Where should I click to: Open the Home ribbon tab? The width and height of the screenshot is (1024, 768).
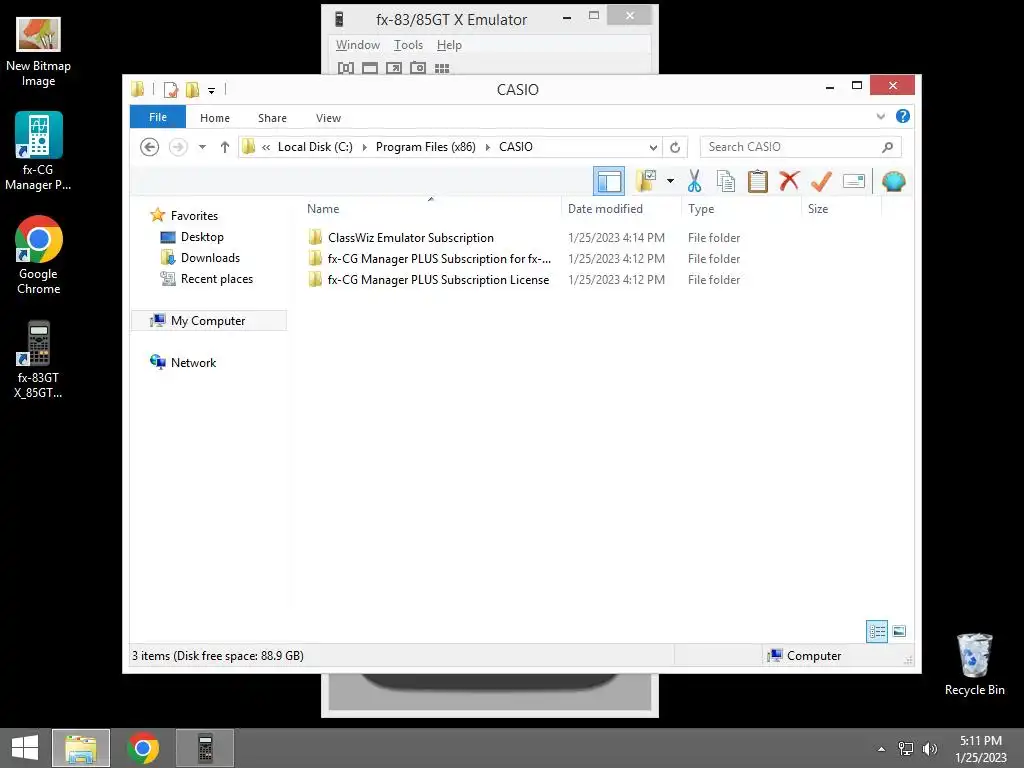pos(215,118)
